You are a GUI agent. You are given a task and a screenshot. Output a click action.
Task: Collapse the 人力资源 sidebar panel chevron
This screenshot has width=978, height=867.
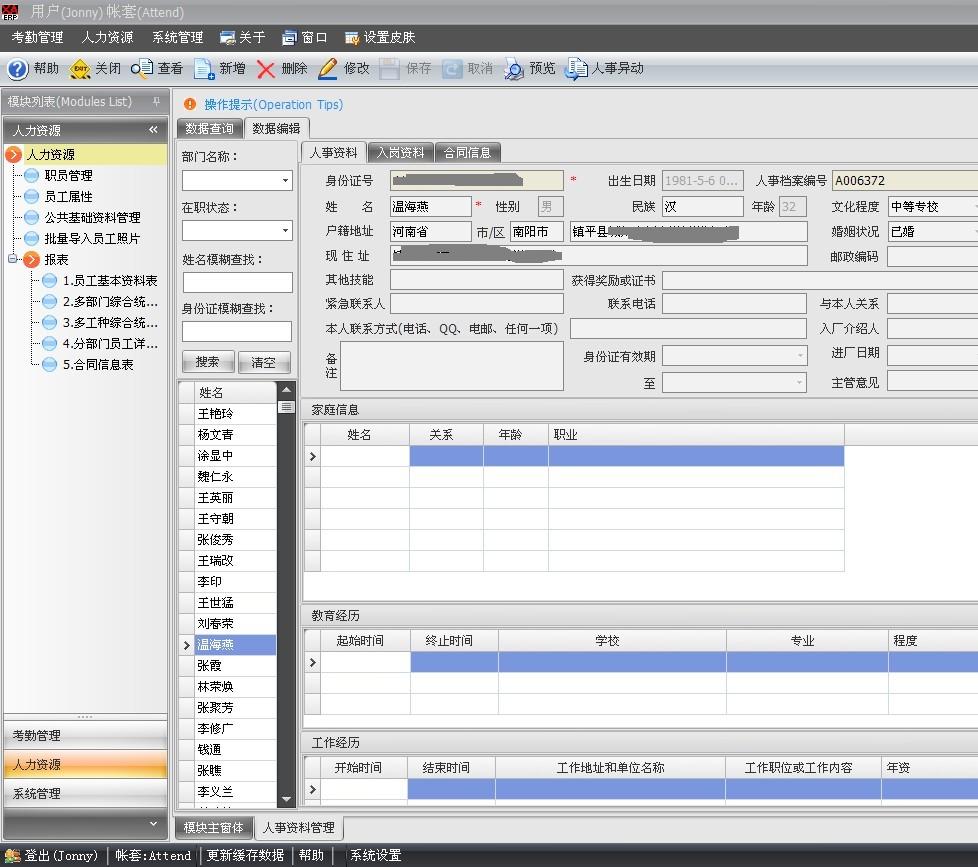[x=153, y=130]
